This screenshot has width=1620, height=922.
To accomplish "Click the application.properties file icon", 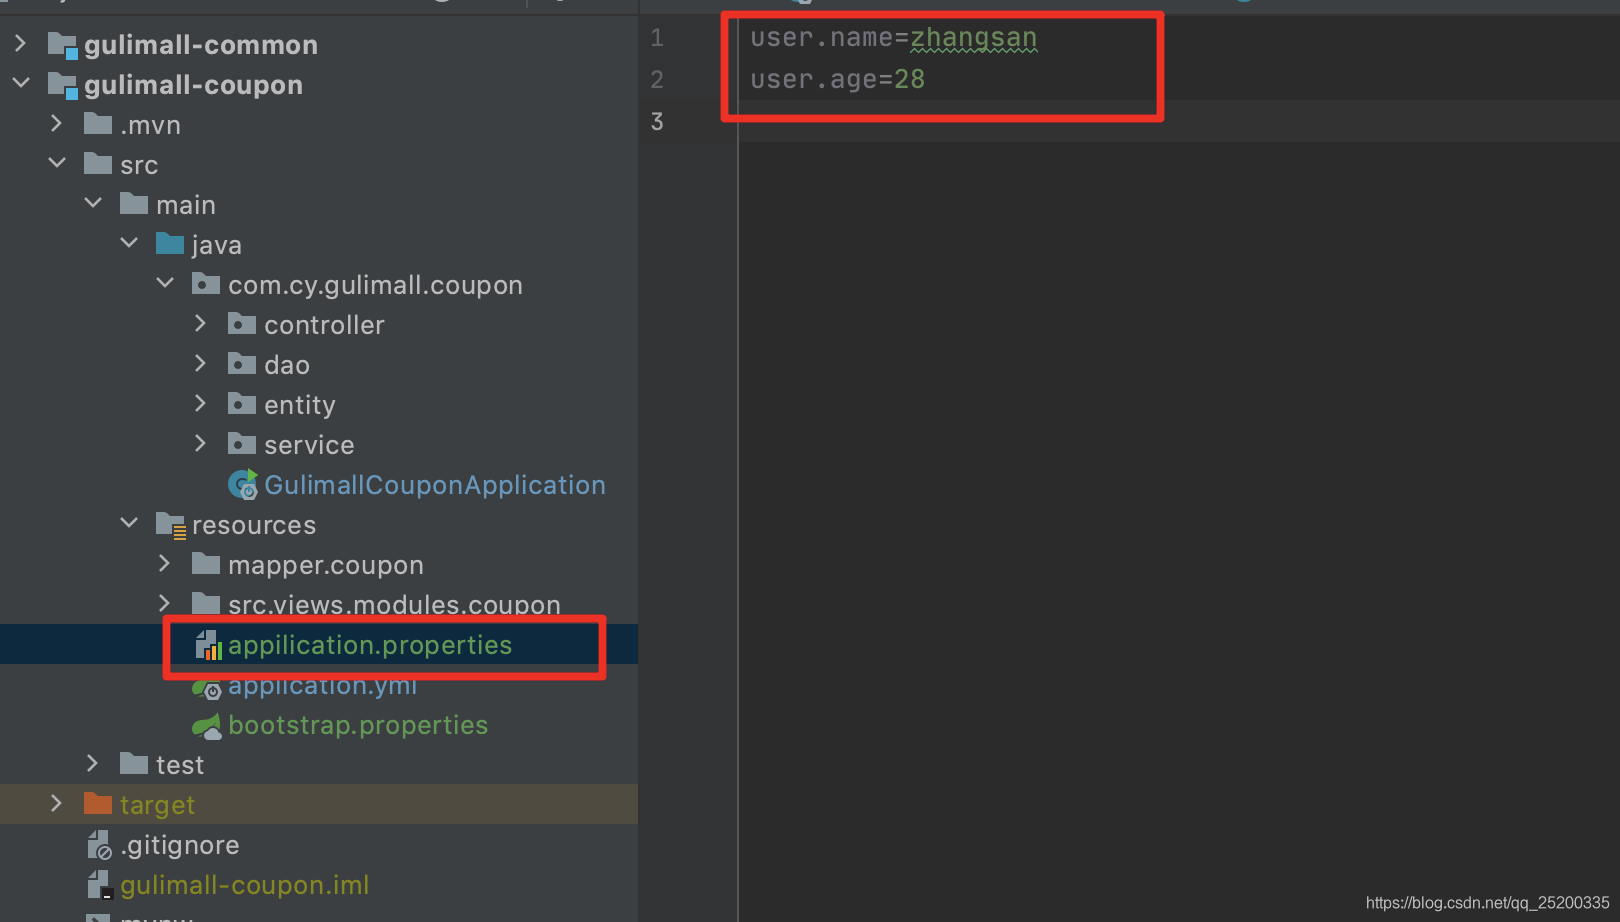I will (x=208, y=645).
